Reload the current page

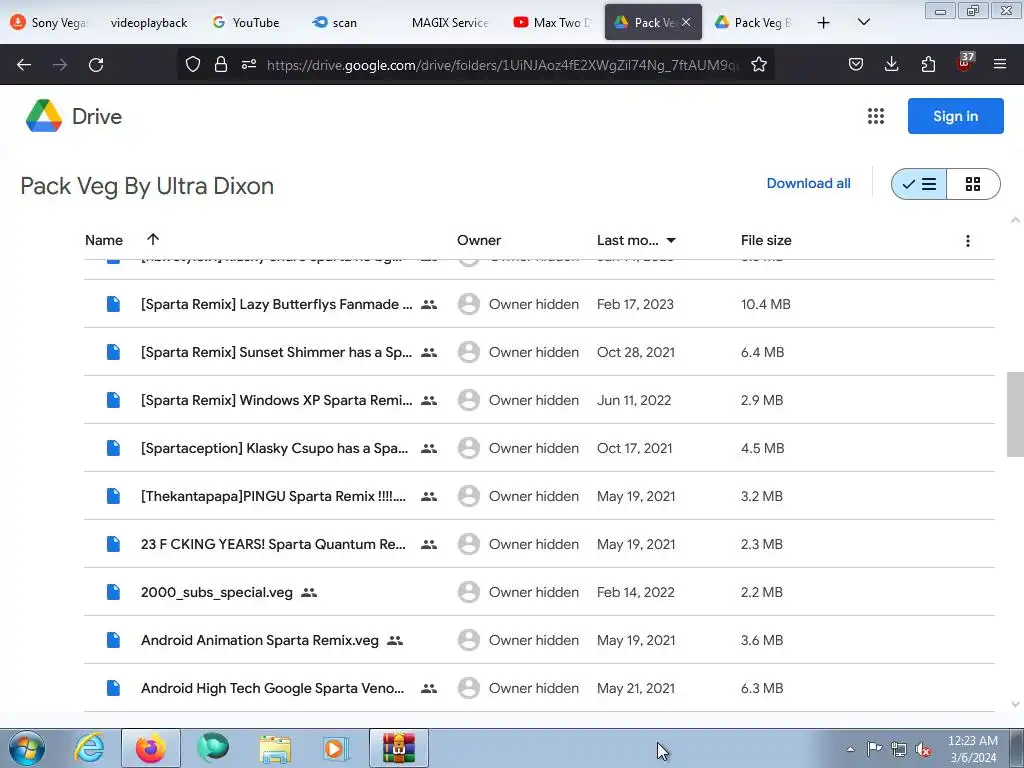click(x=96, y=65)
